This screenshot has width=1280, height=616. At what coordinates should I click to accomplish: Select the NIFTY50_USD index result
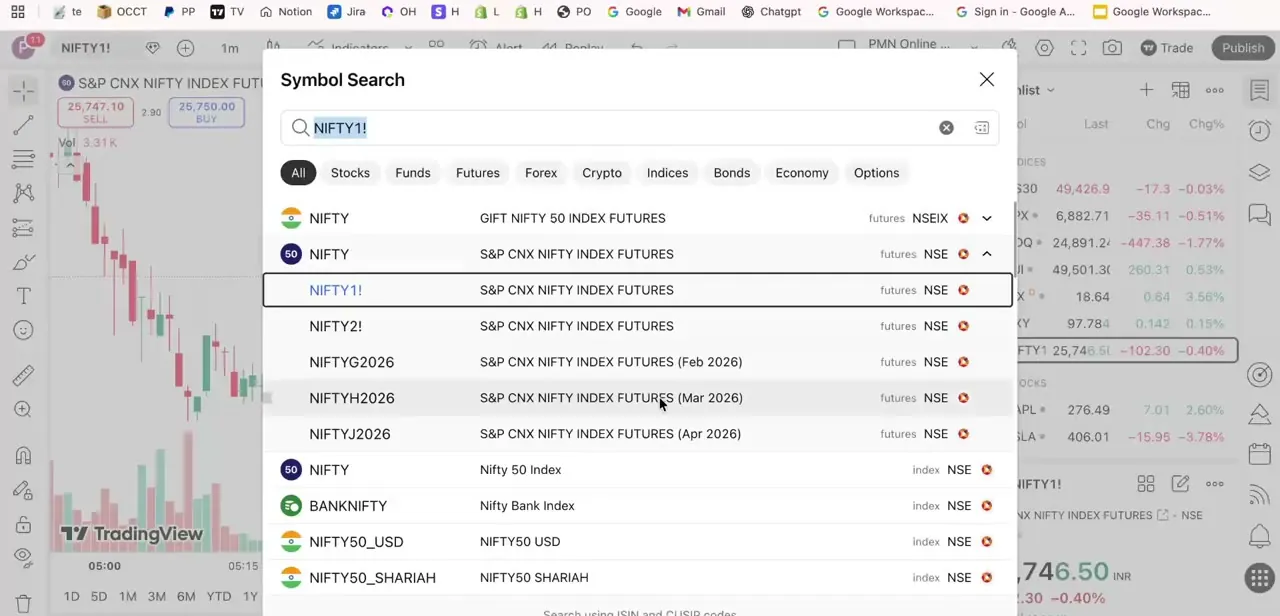click(x=638, y=542)
